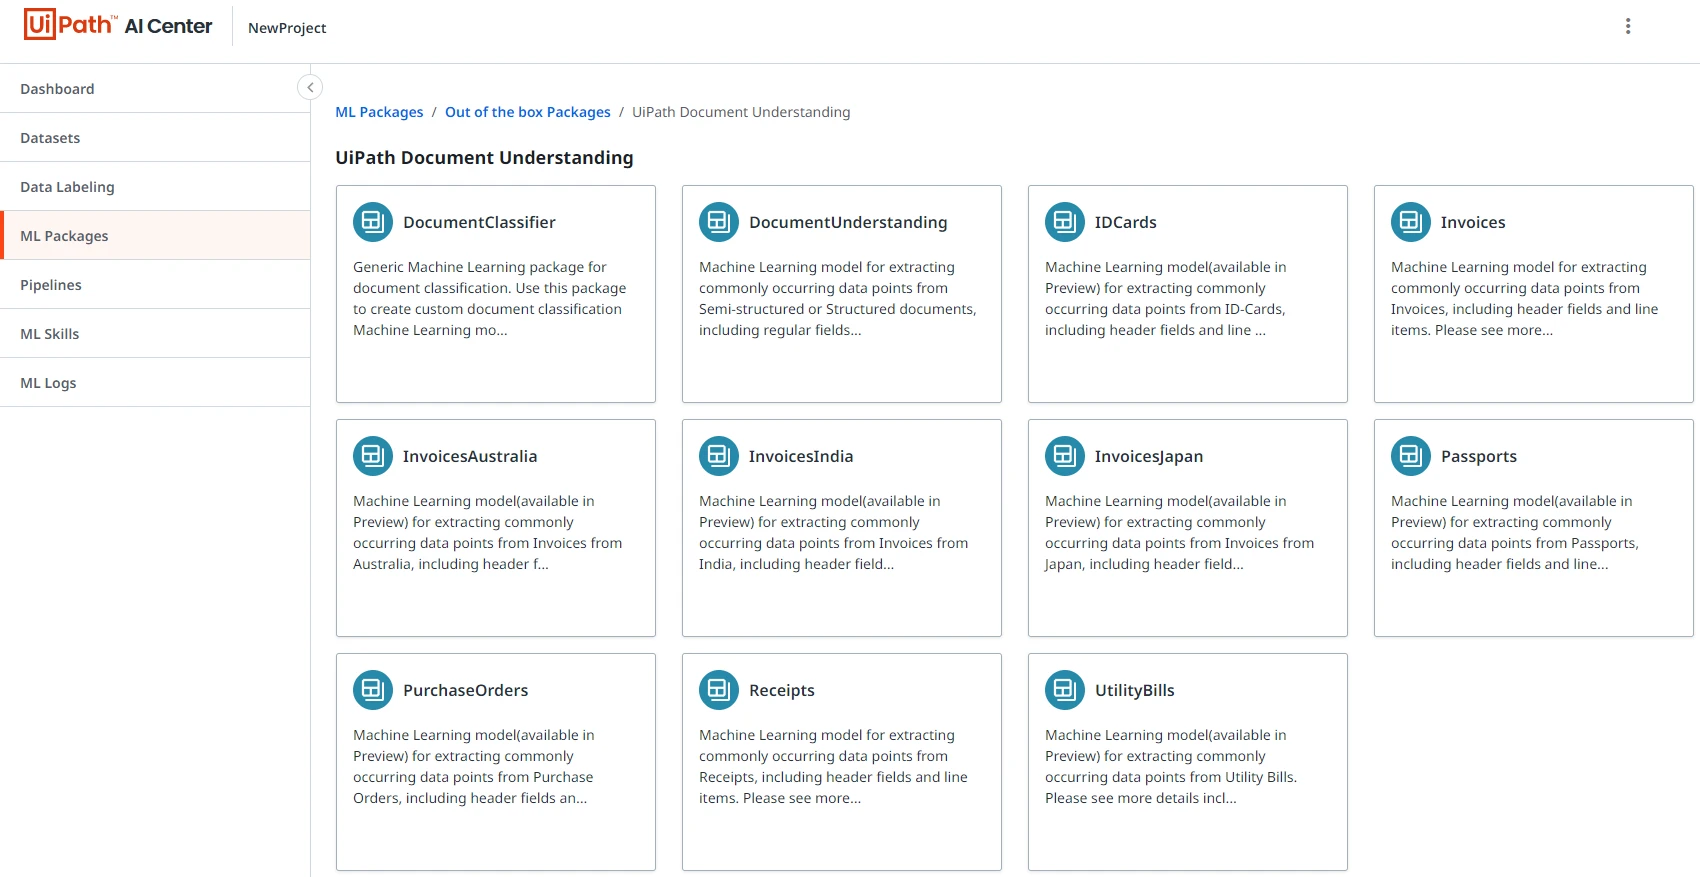This screenshot has height=877, width=1700.
Task: Click the Receipts package icon
Action: click(x=719, y=690)
